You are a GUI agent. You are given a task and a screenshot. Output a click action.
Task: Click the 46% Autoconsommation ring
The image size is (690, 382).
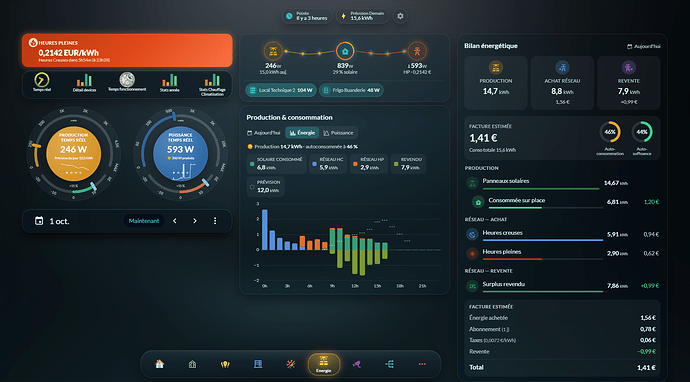pyautogui.click(x=610, y=132)
